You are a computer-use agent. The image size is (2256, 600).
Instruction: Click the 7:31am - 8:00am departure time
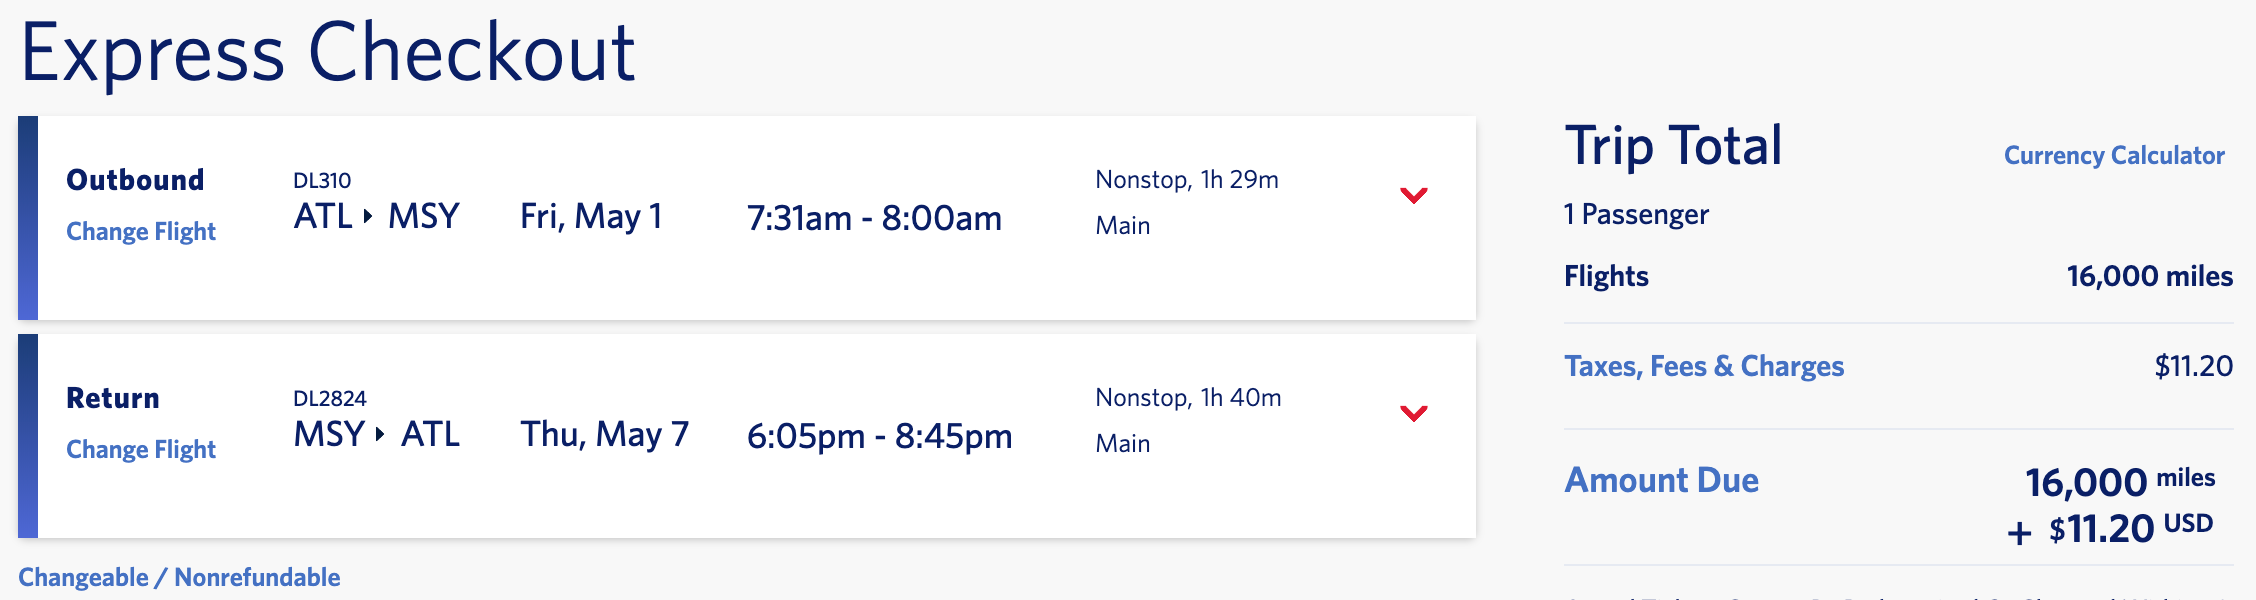click(x=874, y=218)
